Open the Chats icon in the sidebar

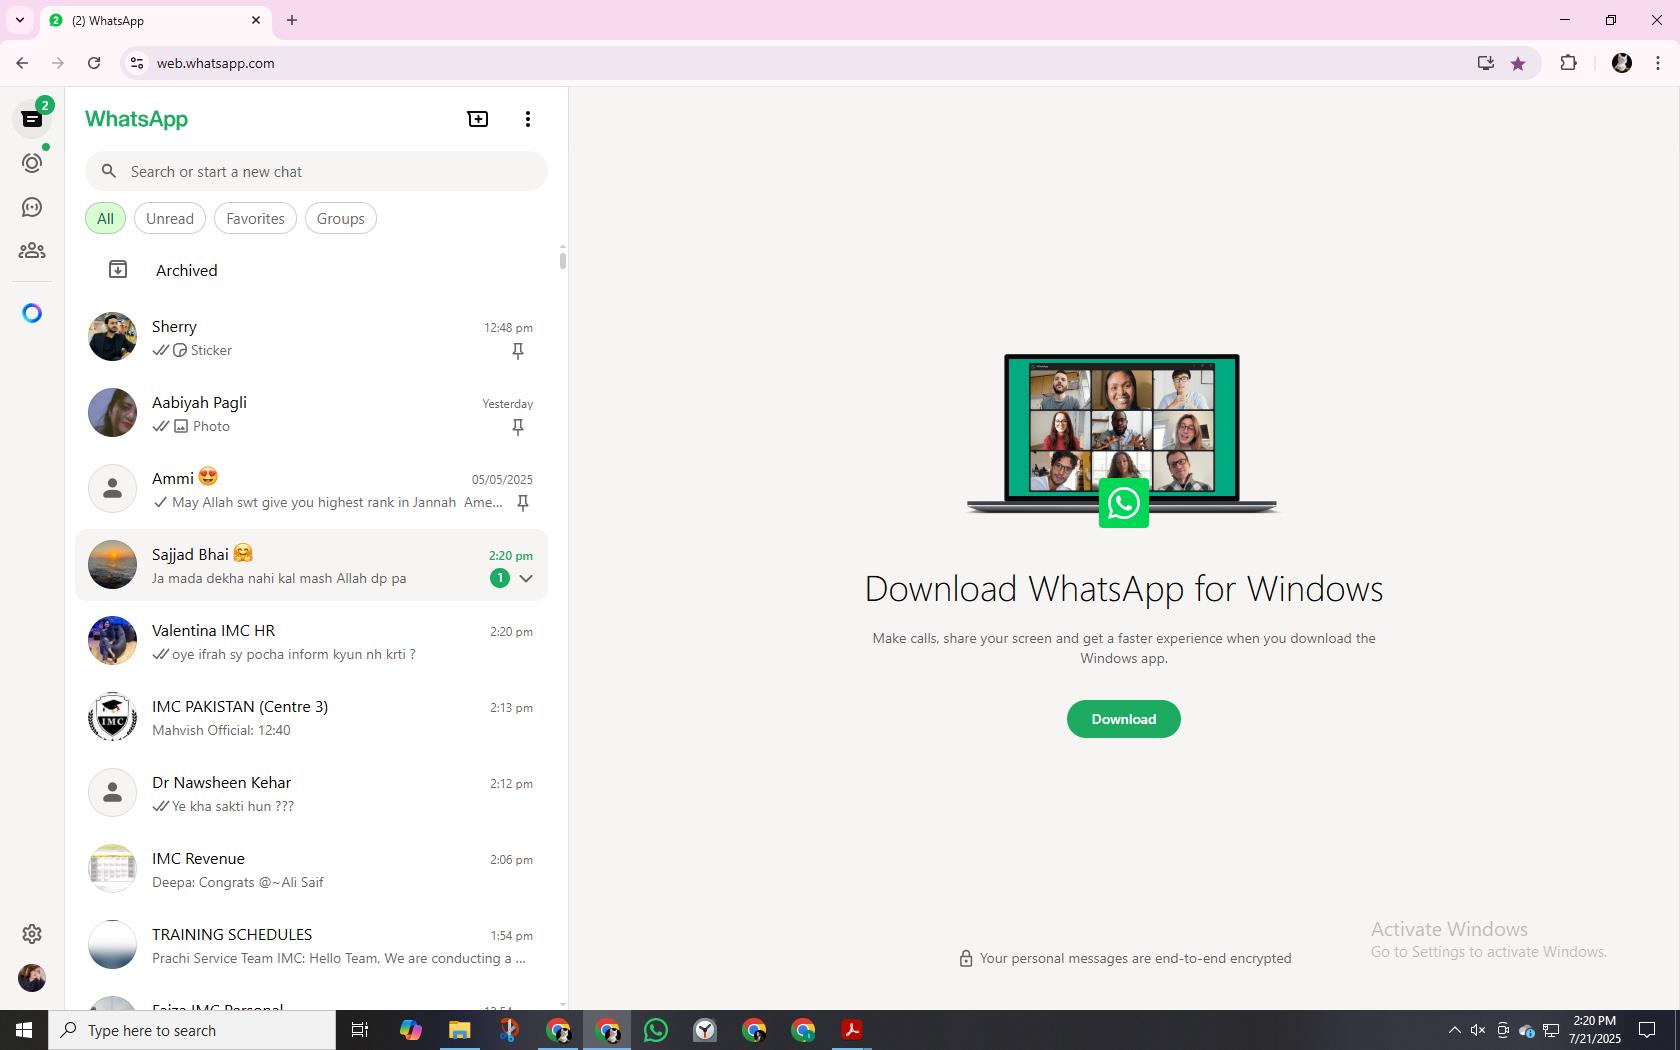32,119
